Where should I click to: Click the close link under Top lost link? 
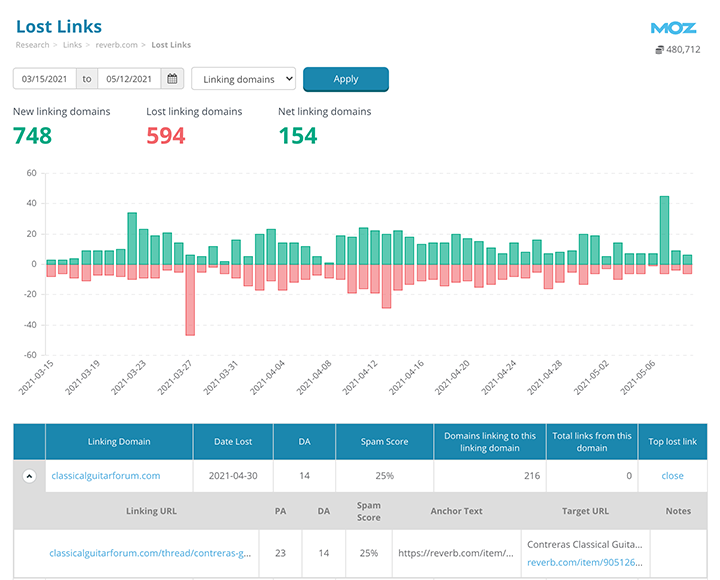coord(672,476)
